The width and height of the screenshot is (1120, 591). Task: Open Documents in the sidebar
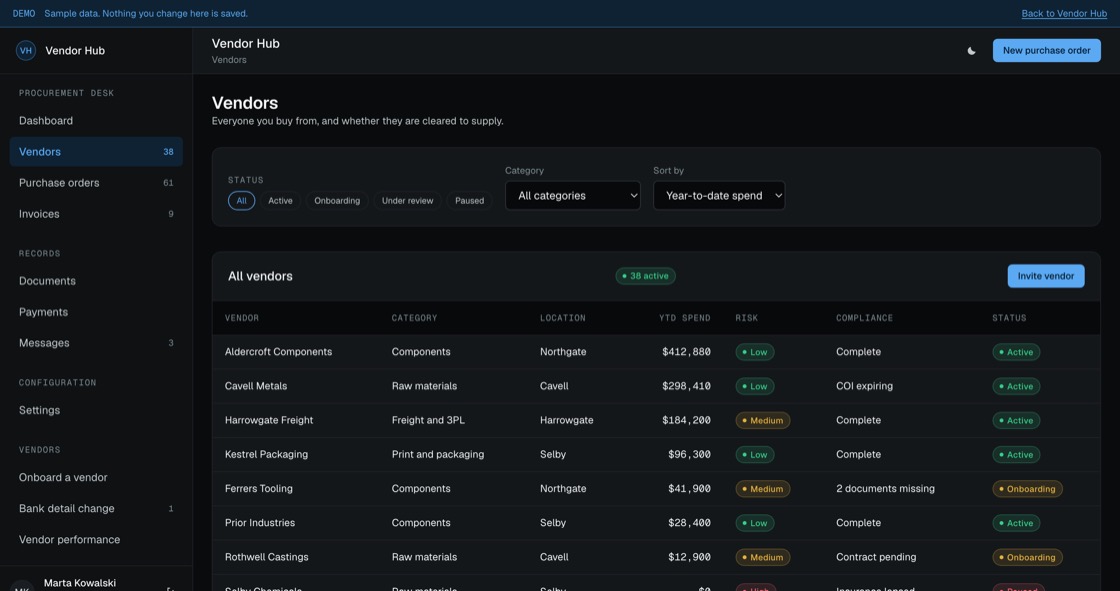(96, 281)
